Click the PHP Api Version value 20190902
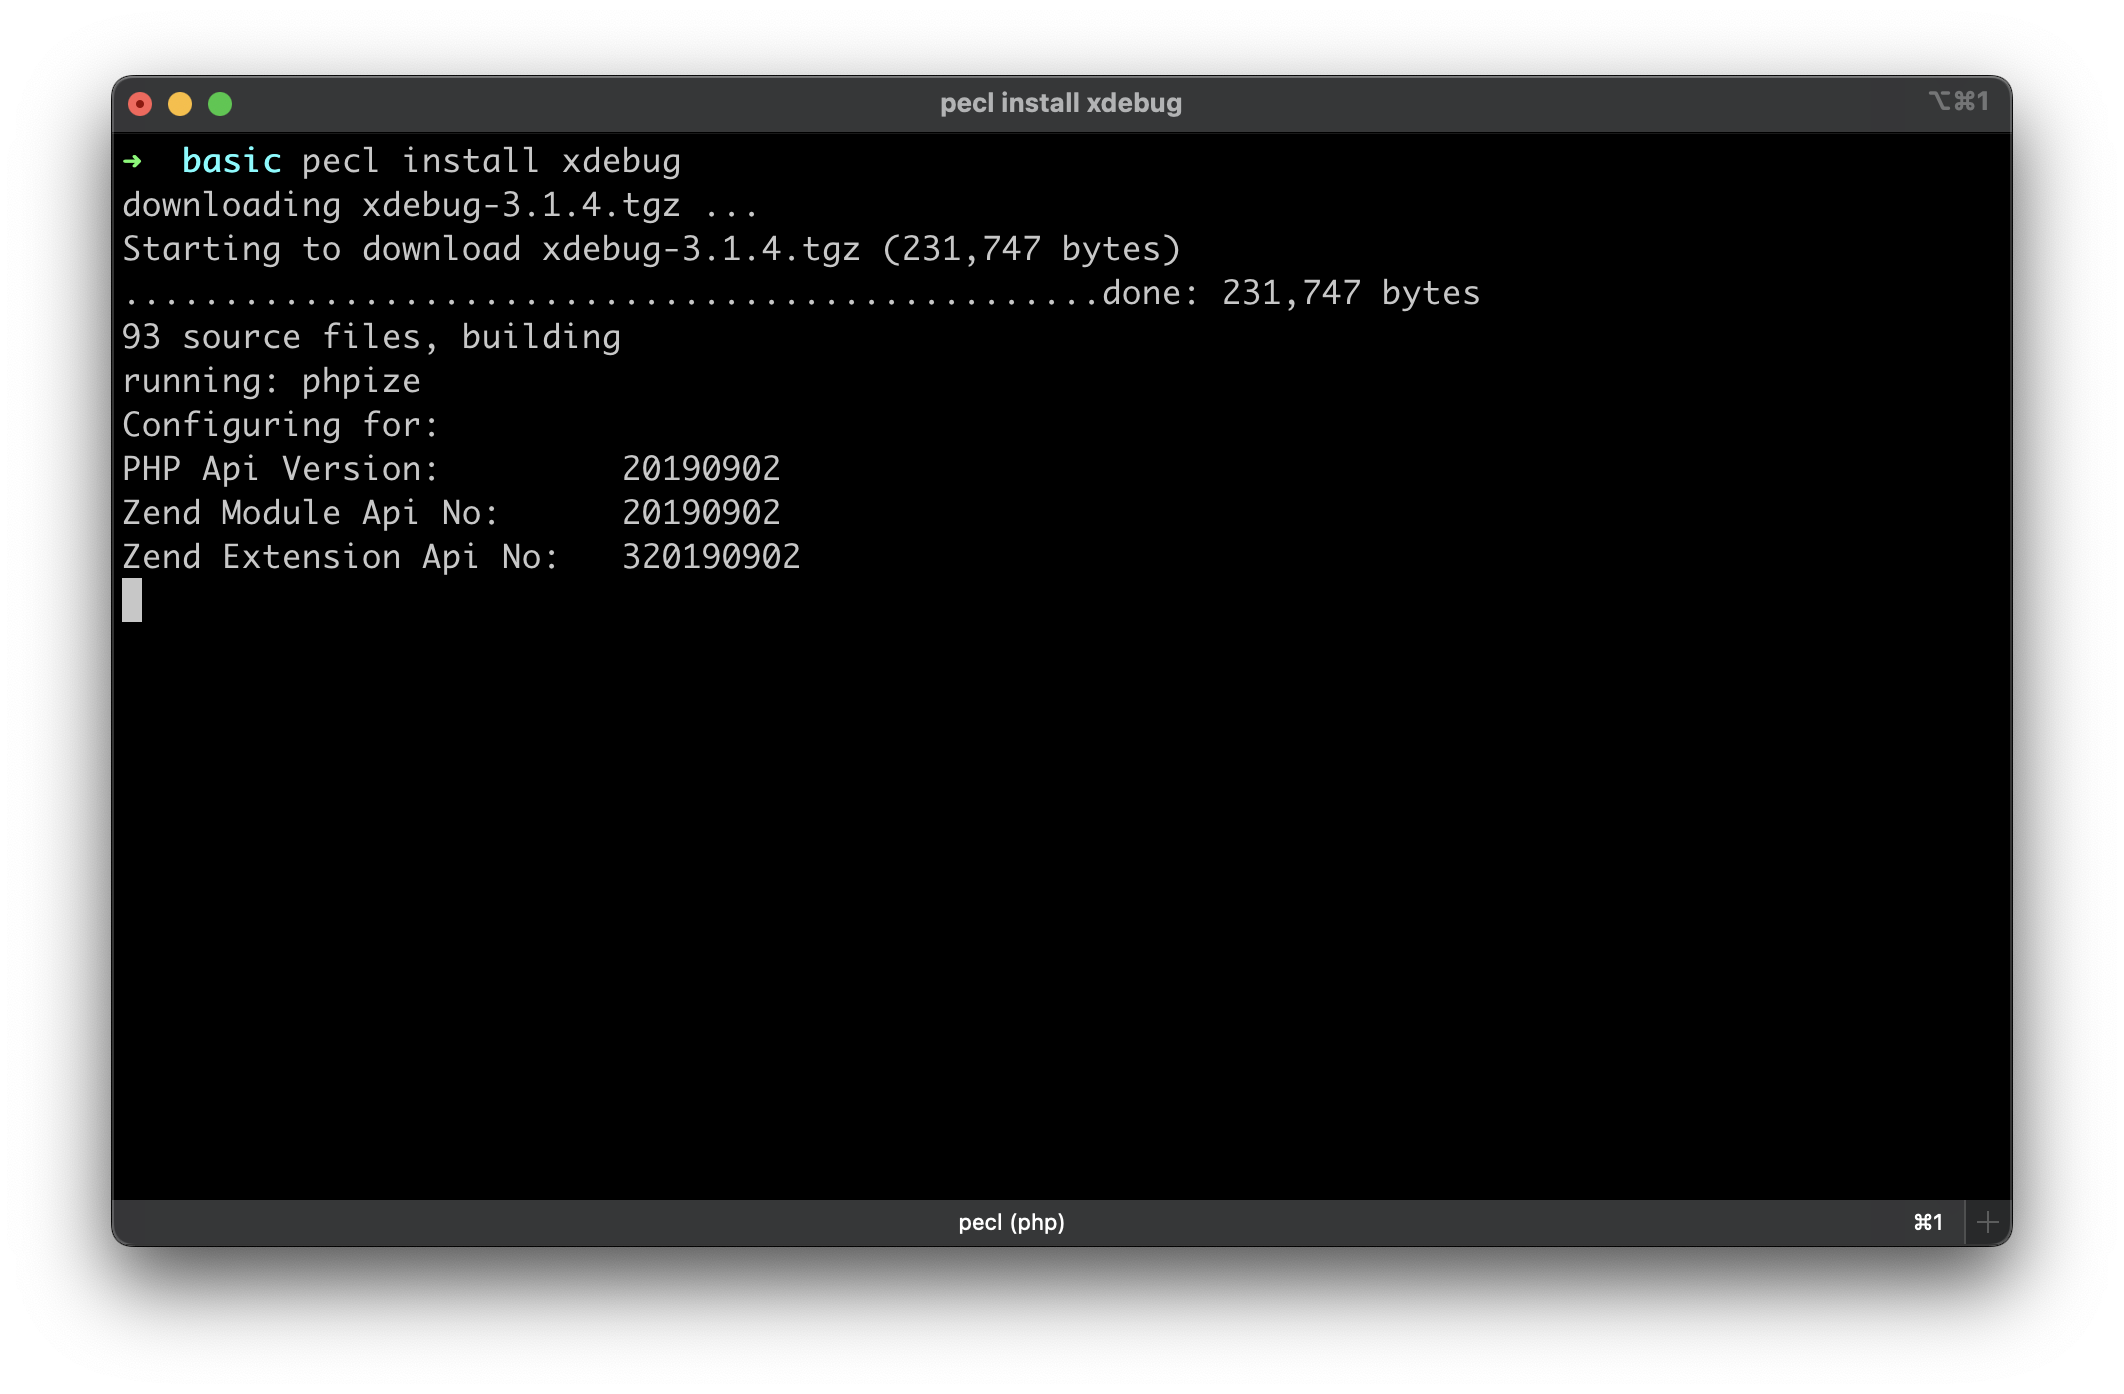This screenshot has height=1394, width=2124. pyautogui.click(x=701, y=469)
